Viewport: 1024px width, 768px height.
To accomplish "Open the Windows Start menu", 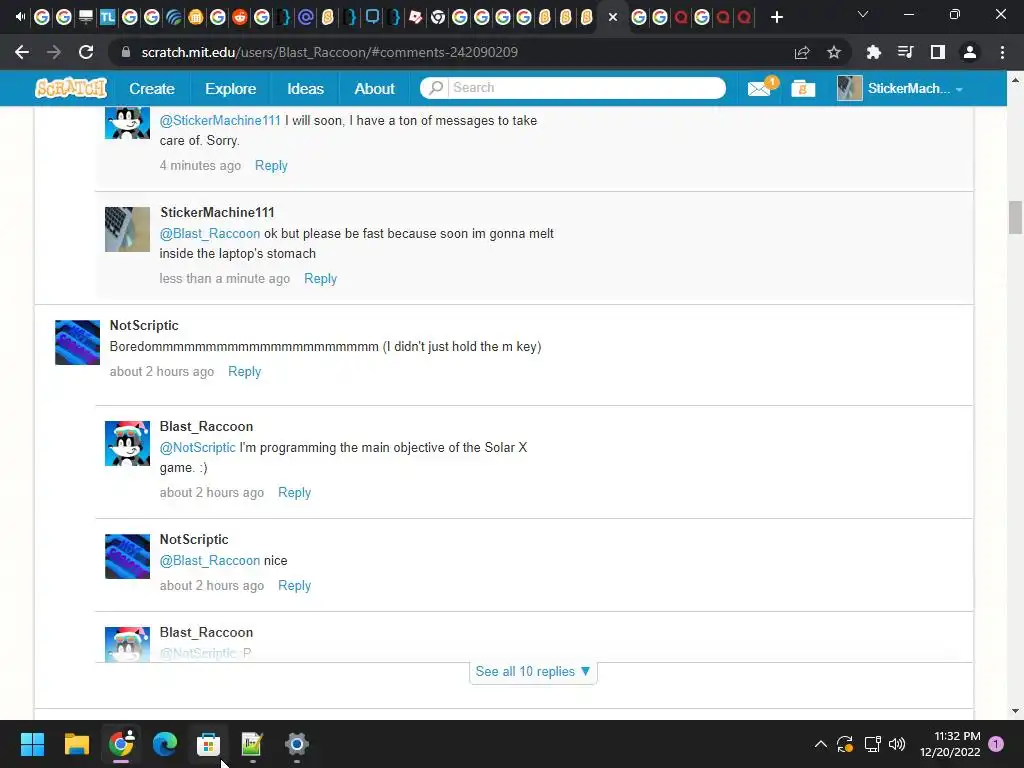I will (32, 744).
